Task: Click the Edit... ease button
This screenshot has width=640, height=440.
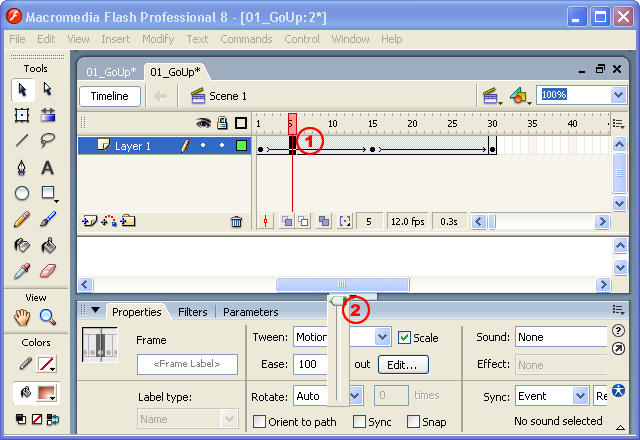Action: tap(402, 365)
